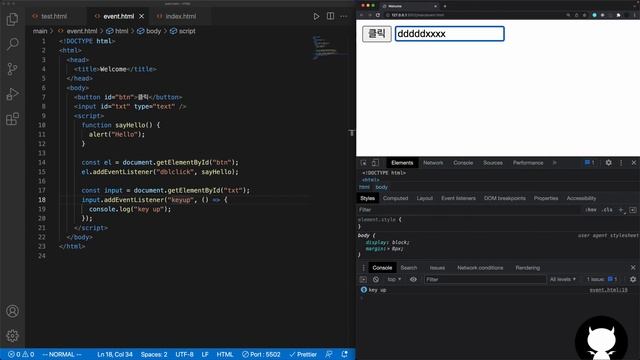Open the feedback icon in status bar
This screenshot has width=640, height=360.
329,354
